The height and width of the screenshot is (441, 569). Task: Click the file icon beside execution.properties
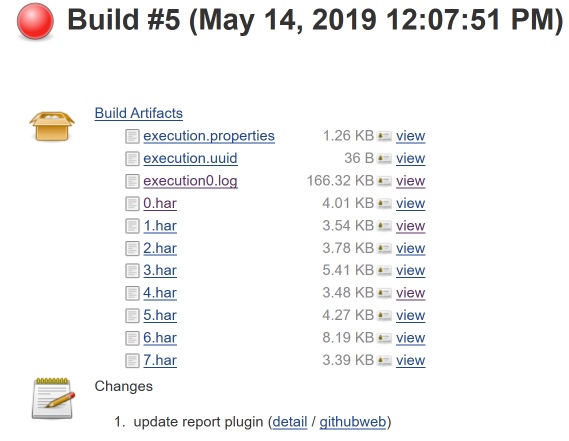pos(132,136)
